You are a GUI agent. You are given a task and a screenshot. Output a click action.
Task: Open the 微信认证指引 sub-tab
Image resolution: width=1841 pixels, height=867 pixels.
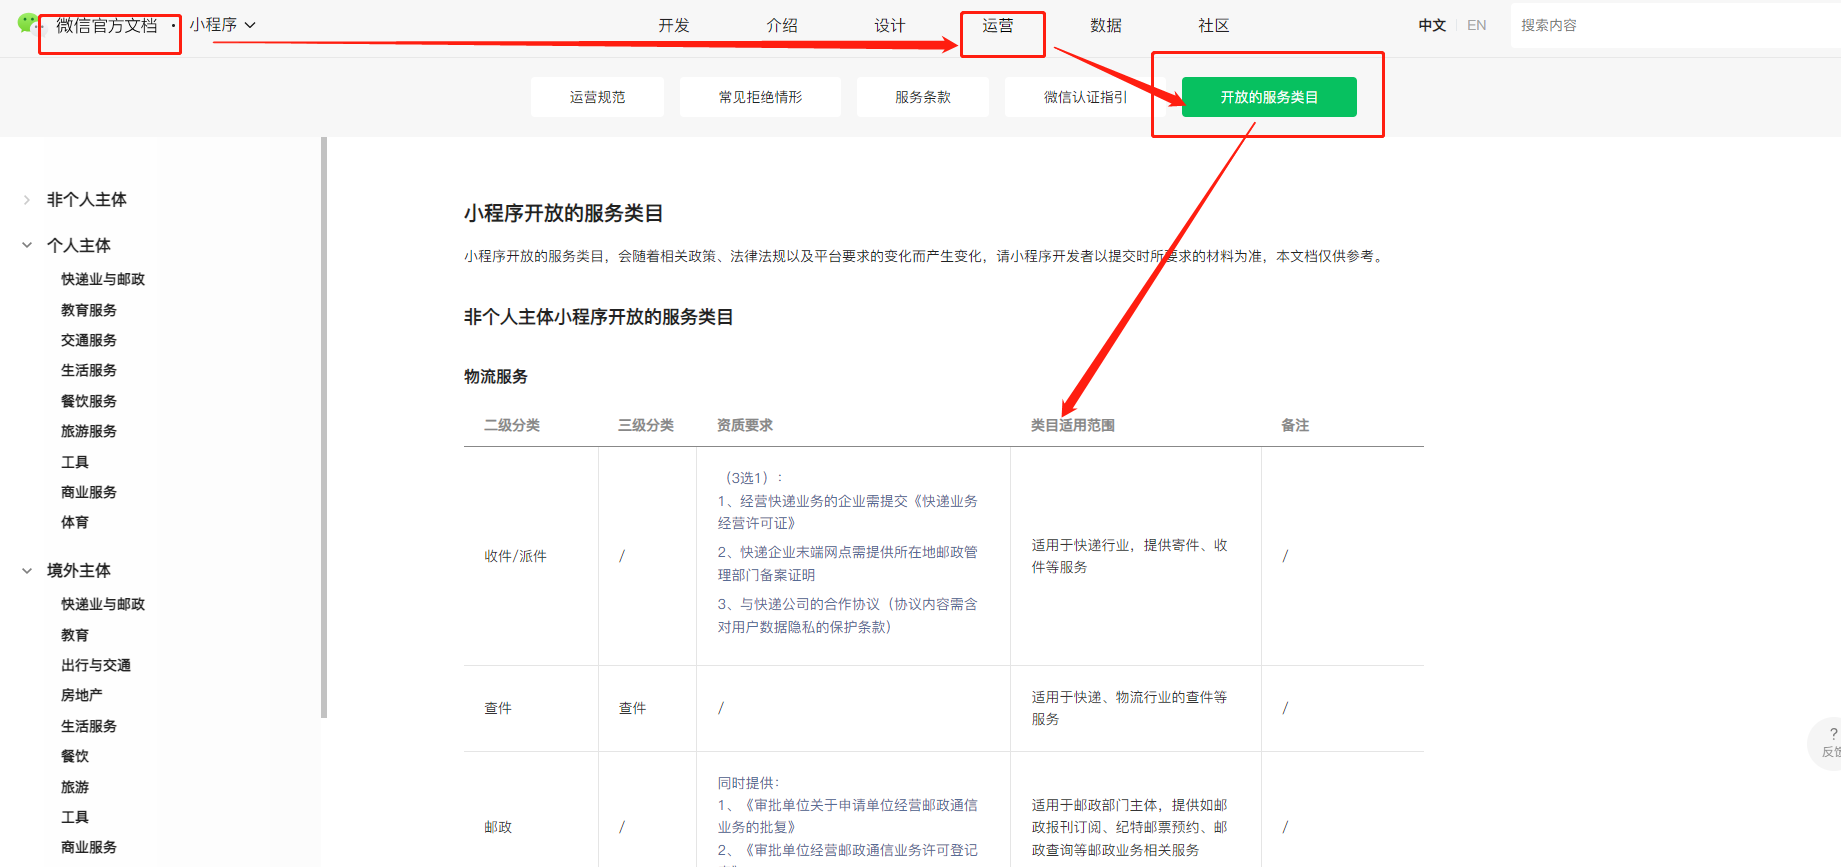click(1085, 97)
